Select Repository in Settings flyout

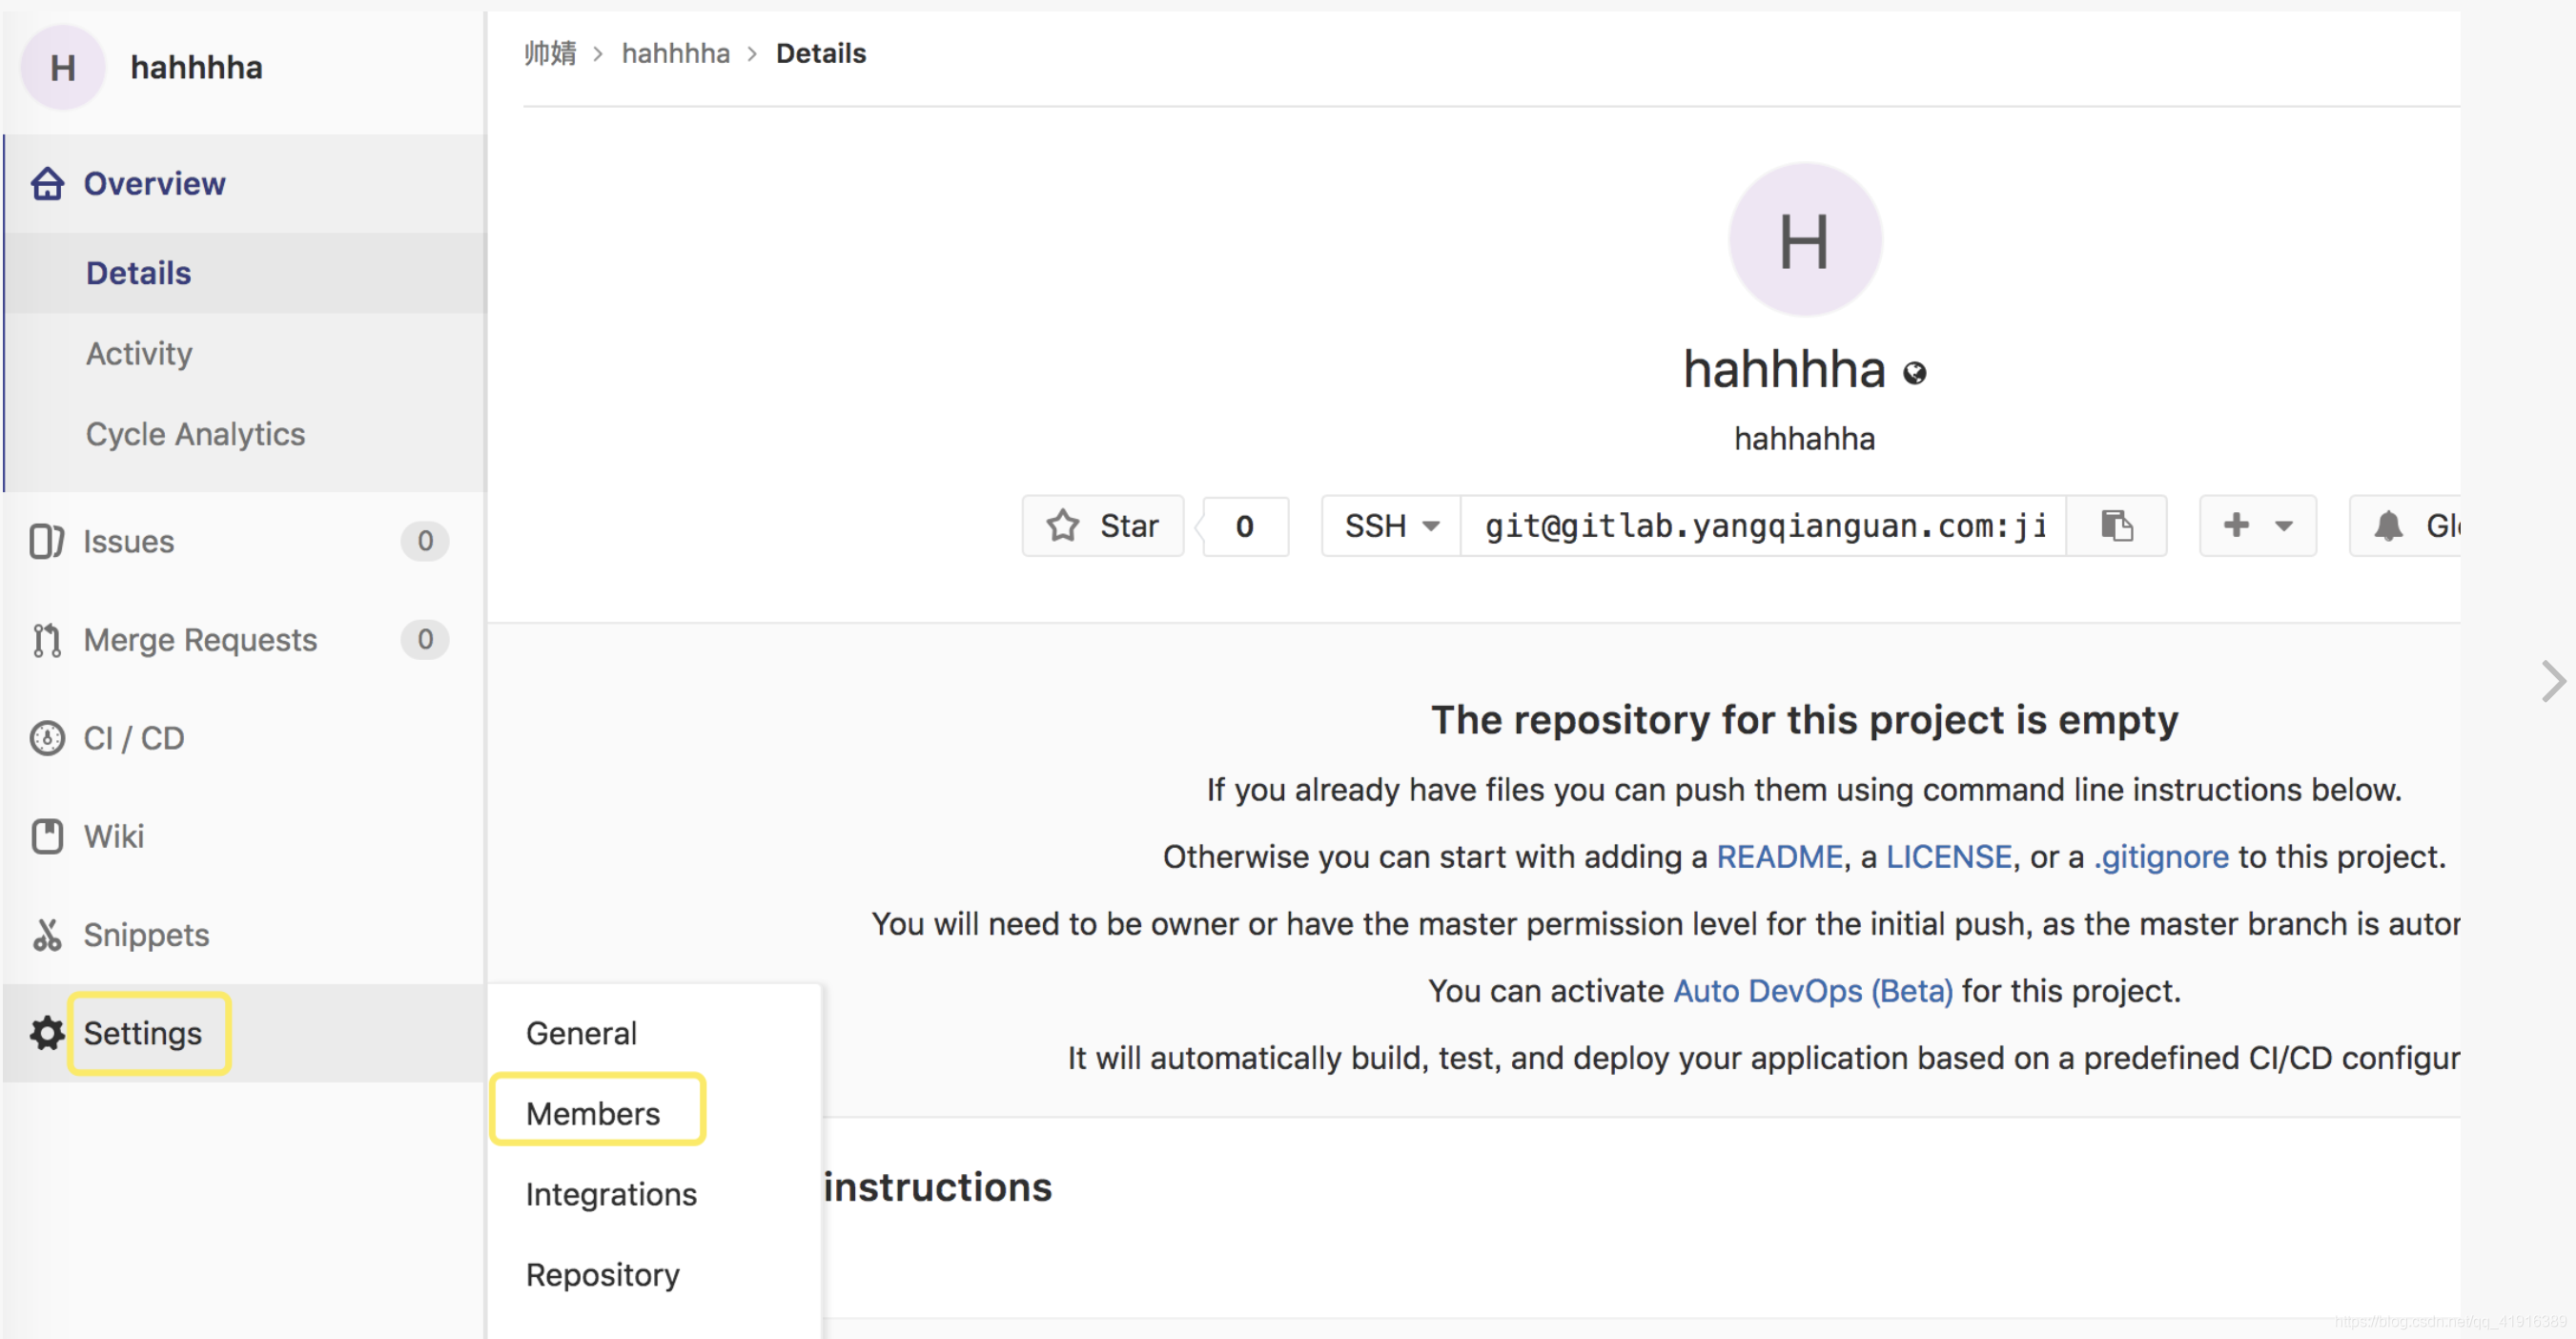(602, 1274)
